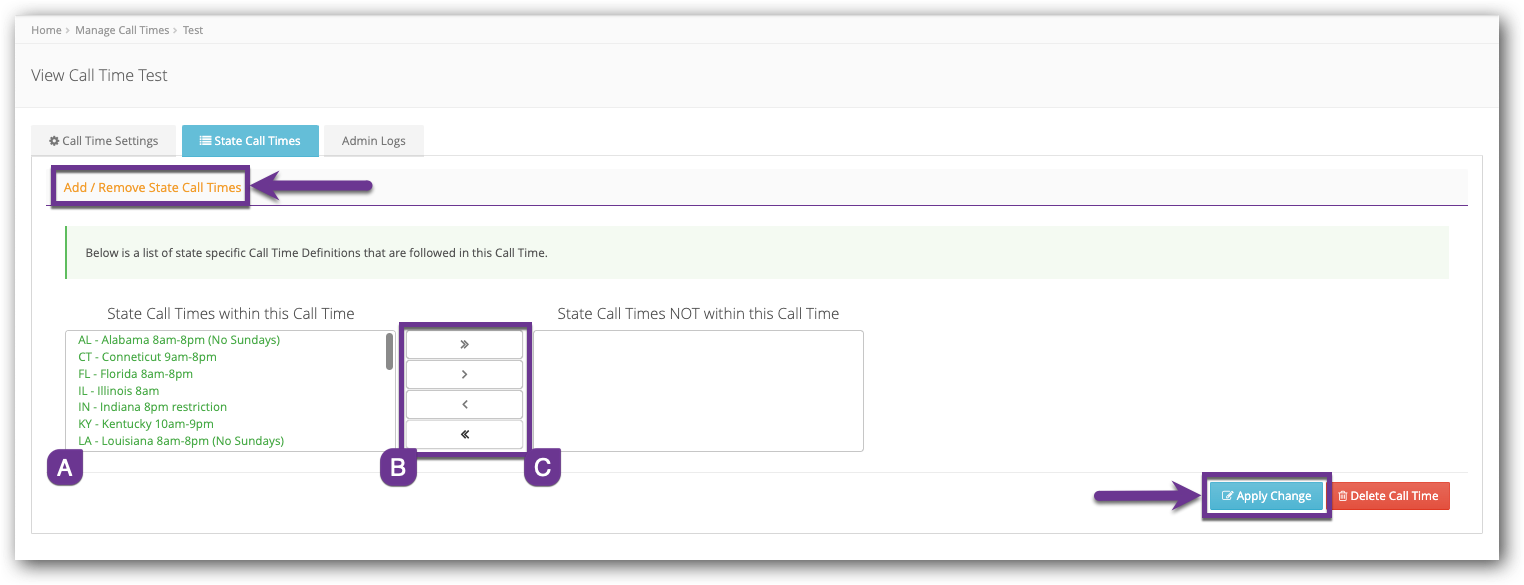1524x585 pixels.
Task: Select the AL - Alabama entry
Action: (x=177, y=339)
